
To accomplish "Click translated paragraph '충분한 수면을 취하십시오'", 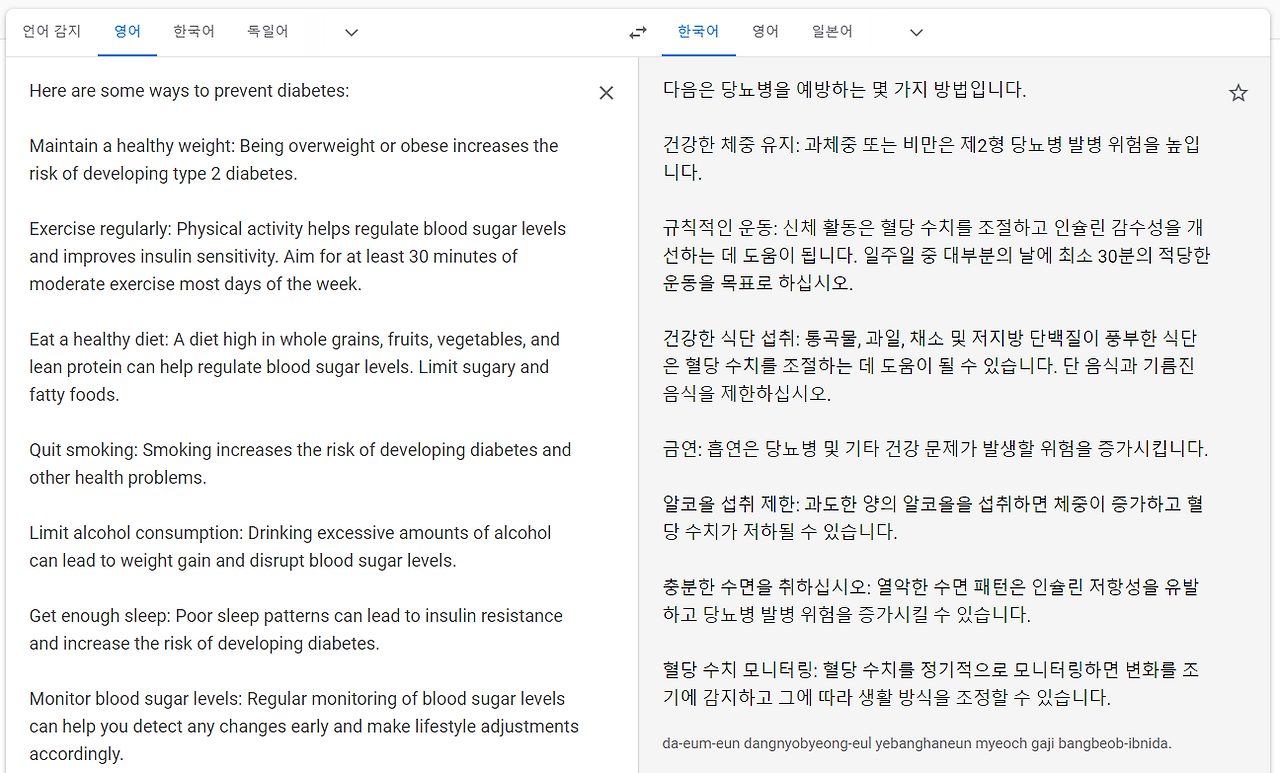I will pyautogui.click(x=931, y=601).
